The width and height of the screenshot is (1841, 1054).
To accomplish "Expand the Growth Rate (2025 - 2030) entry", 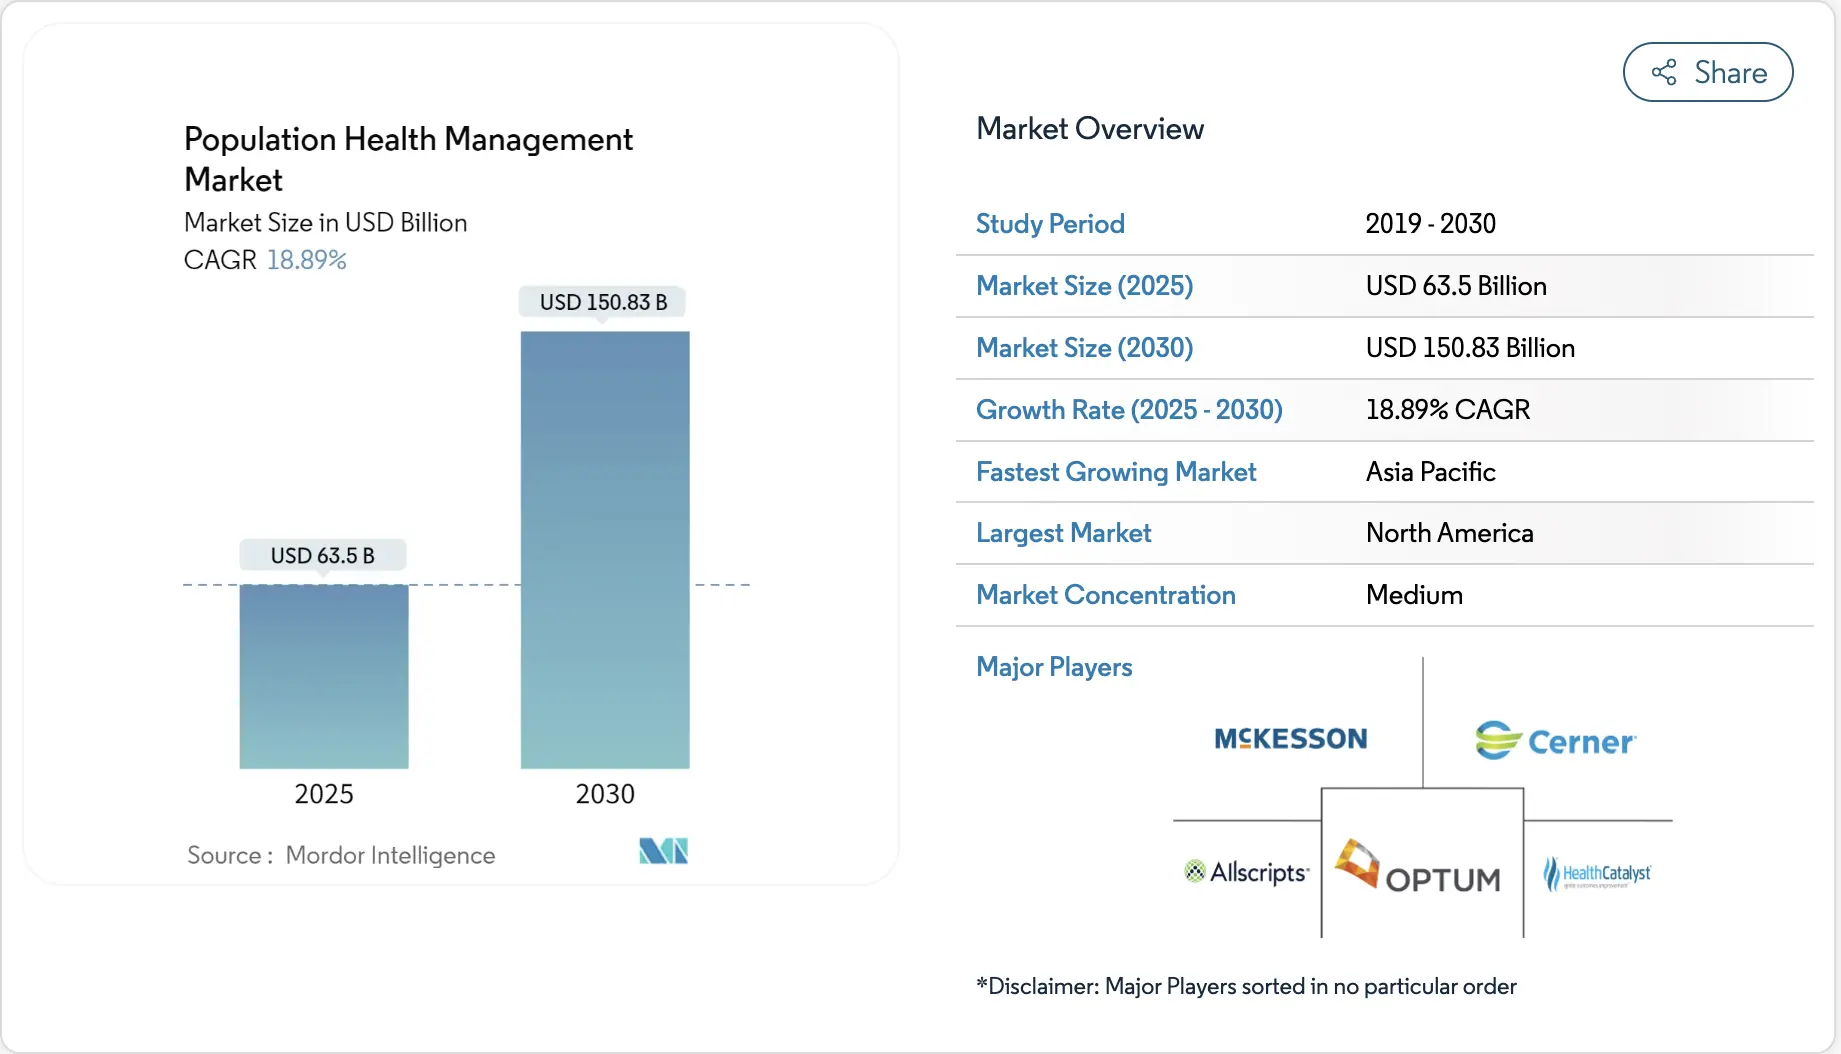I will [x=1129, y=410].
